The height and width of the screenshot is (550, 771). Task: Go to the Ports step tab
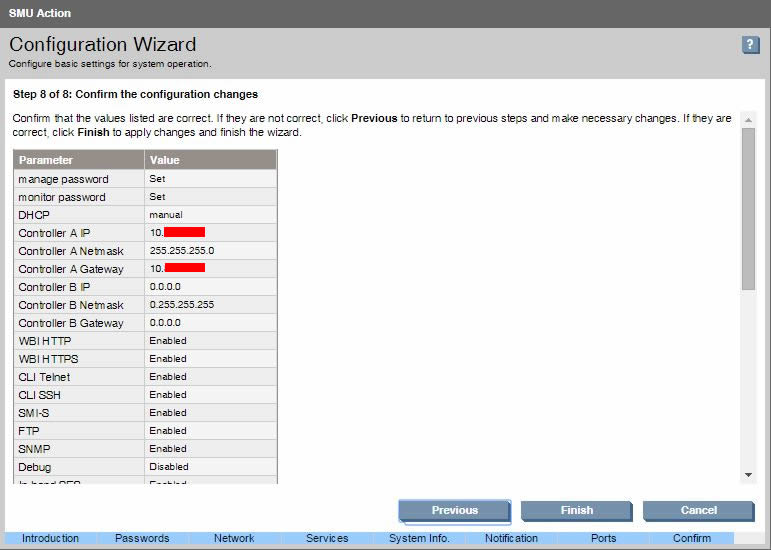pos(603,539)
